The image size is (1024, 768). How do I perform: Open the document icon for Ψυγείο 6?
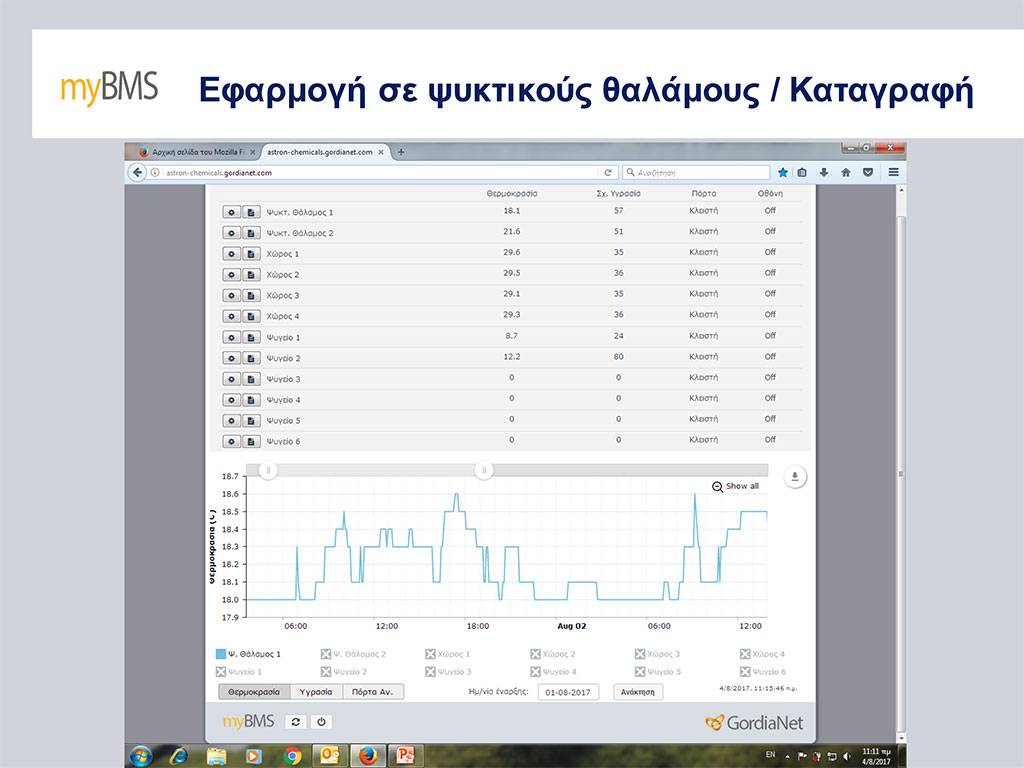point(252,441)
